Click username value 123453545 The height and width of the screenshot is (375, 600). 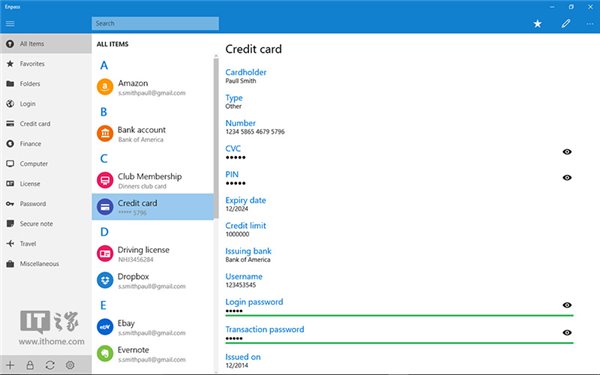pyautogui.click(x=240, y=285)
